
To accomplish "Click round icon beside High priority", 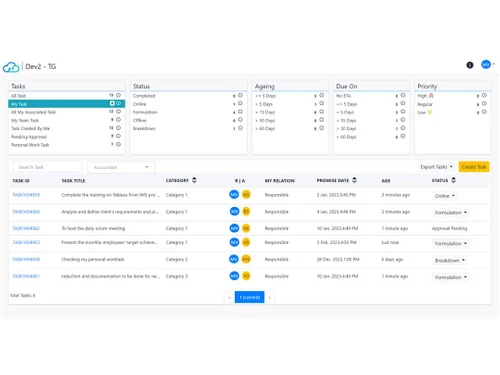I will [484, 95].
